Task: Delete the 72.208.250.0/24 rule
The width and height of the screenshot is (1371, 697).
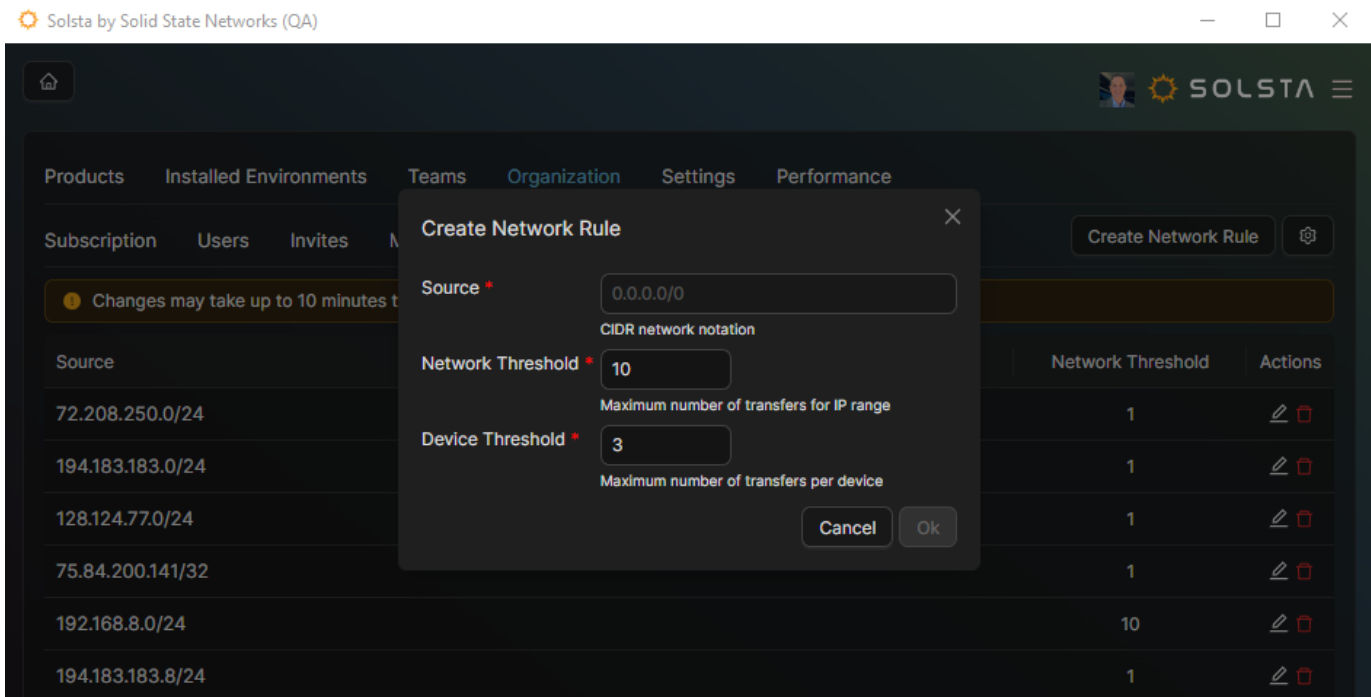Action: coord(1304,414)
